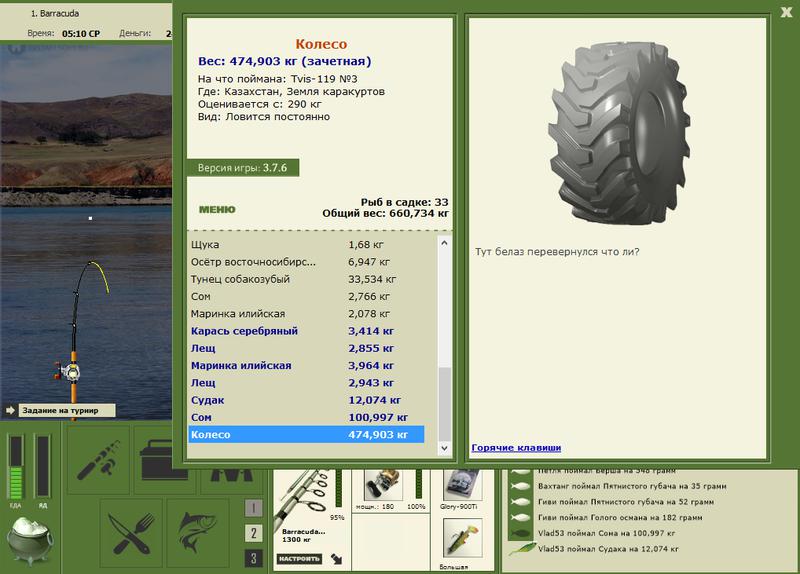The height and width of the screenshot is (574, 800).
Task: Click scrollbar down arrow in fish list
Action: pos(444,448)
